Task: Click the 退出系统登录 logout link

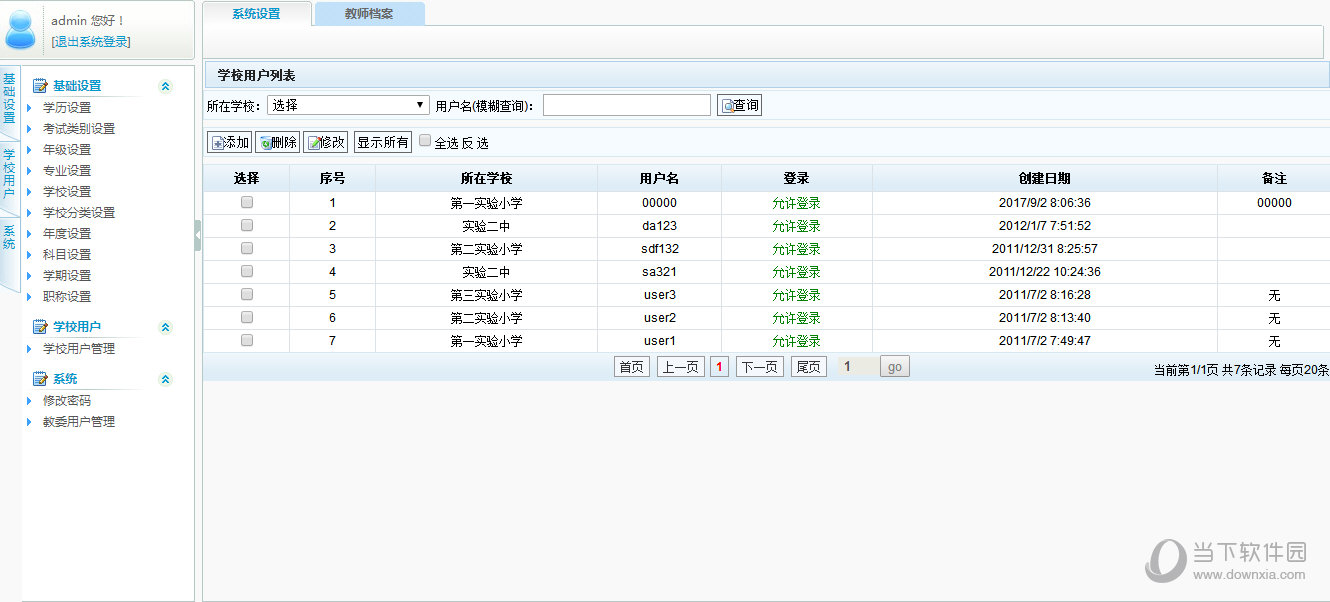Action: click(91, 41)
